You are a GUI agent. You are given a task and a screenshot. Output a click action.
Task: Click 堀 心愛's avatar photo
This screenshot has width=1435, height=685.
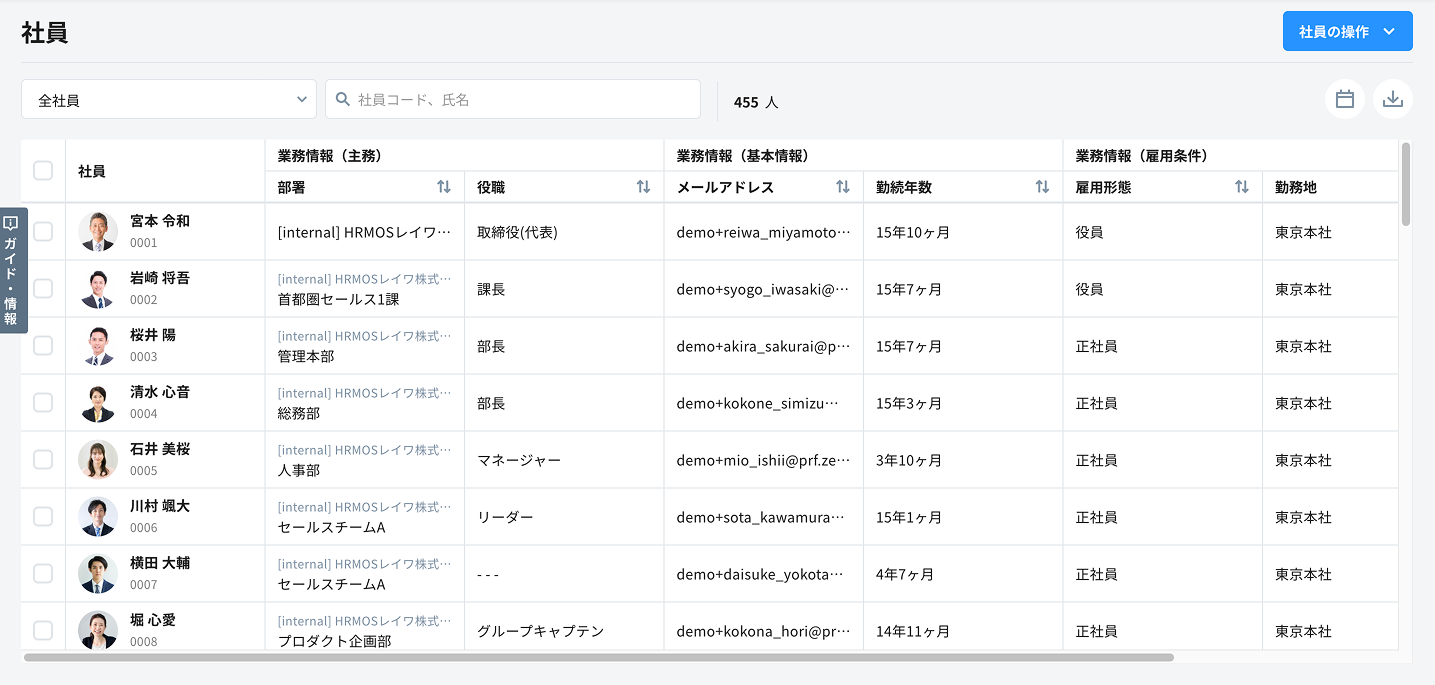(98, 631)
